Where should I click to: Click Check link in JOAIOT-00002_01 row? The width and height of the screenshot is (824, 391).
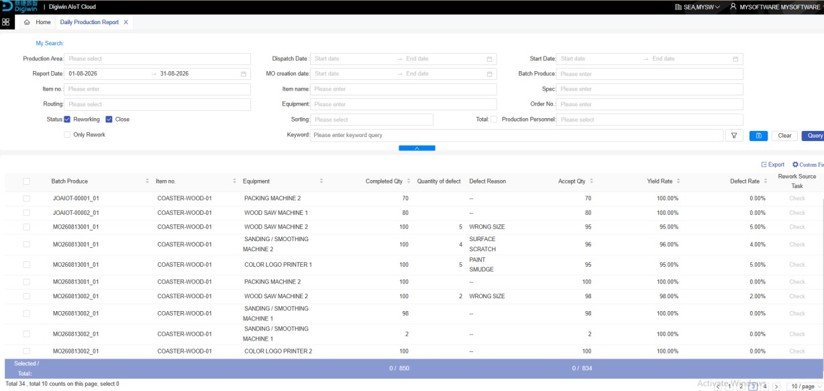797,213
